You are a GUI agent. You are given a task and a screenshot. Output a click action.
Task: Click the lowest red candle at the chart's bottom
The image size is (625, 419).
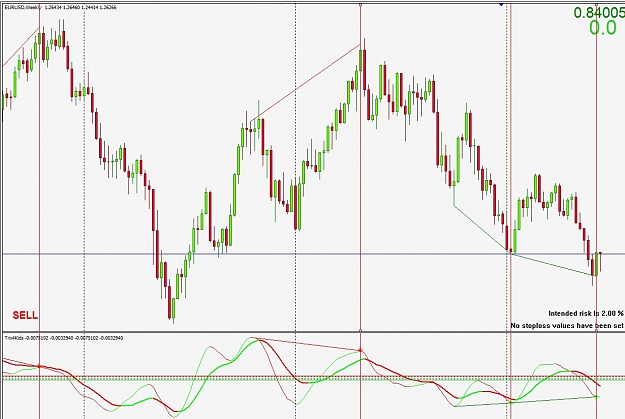coord(169,302)
